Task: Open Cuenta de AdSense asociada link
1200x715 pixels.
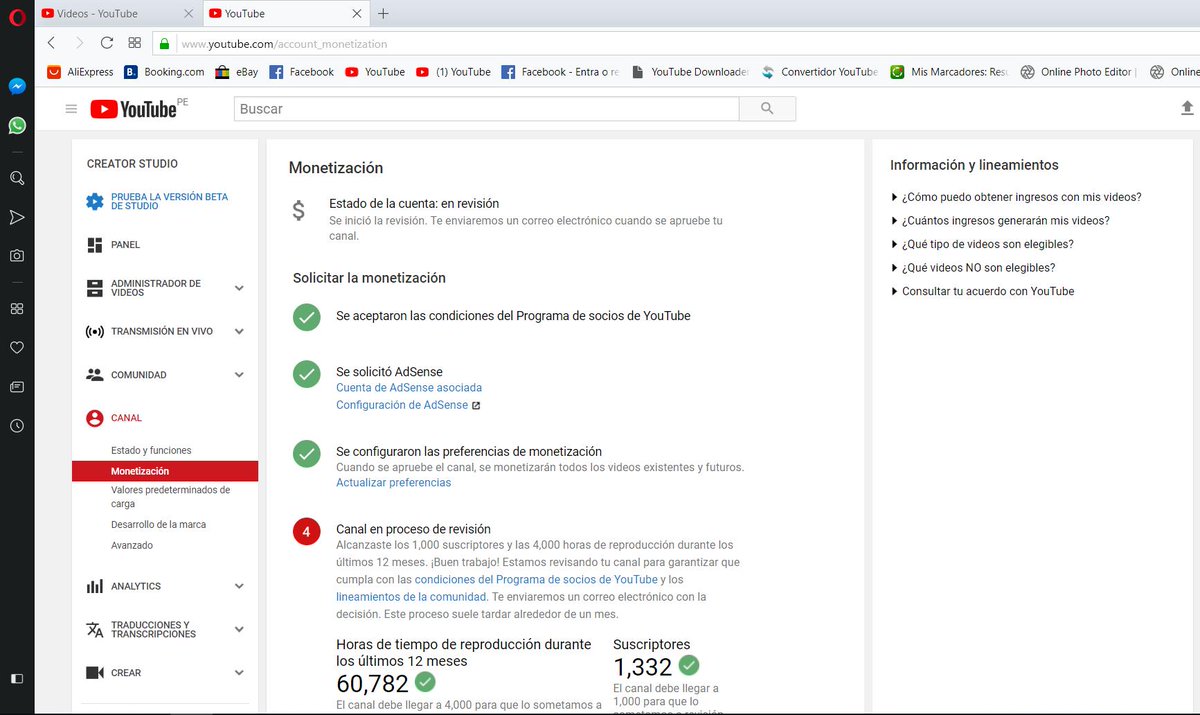Action: pos(409,388)
